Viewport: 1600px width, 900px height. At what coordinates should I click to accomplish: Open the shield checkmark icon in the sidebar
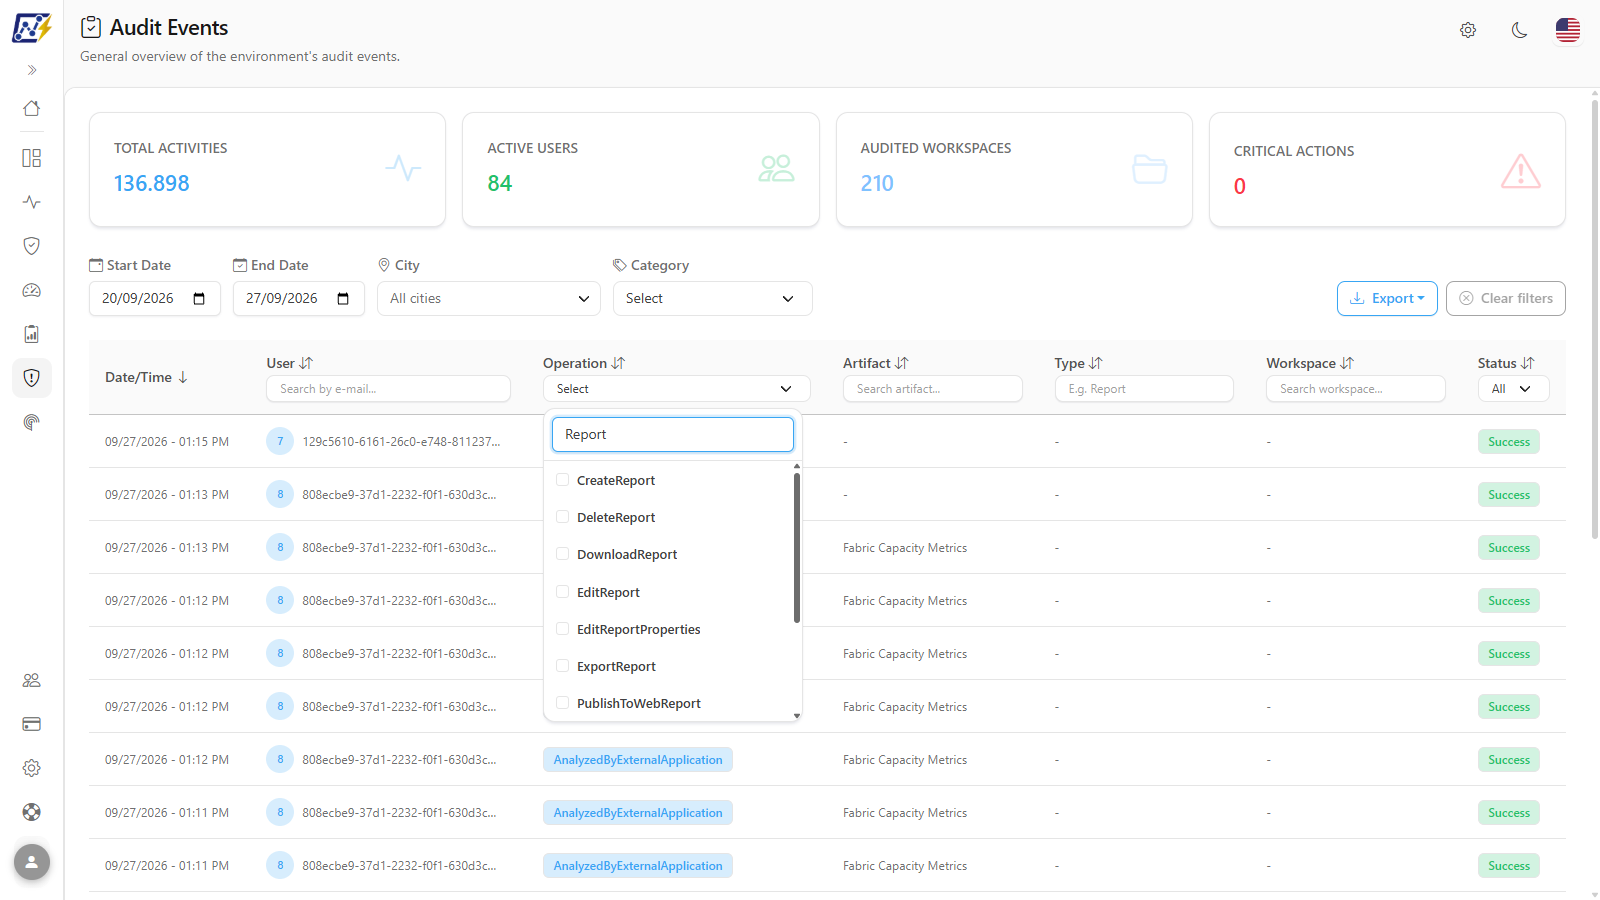point(32,246)
